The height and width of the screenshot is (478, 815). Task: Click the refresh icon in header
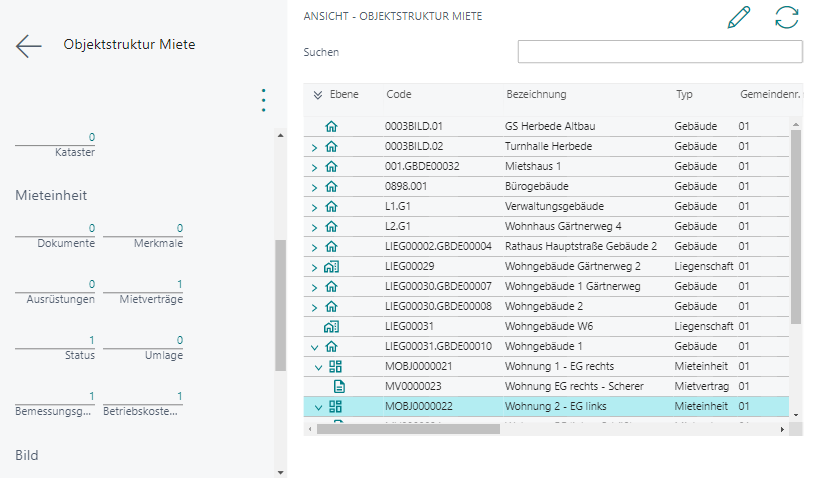pos(787,18)
